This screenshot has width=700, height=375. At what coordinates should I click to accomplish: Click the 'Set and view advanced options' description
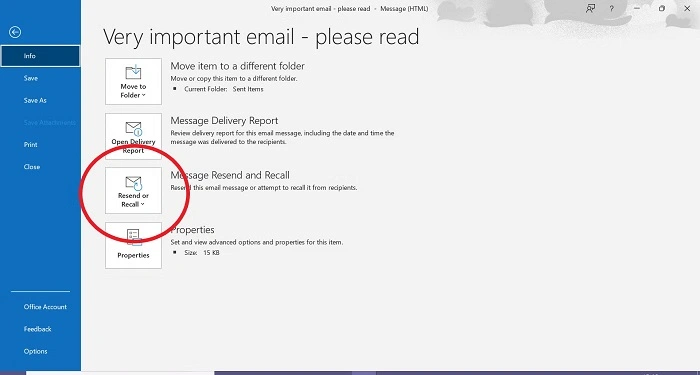tap(257, 242)
